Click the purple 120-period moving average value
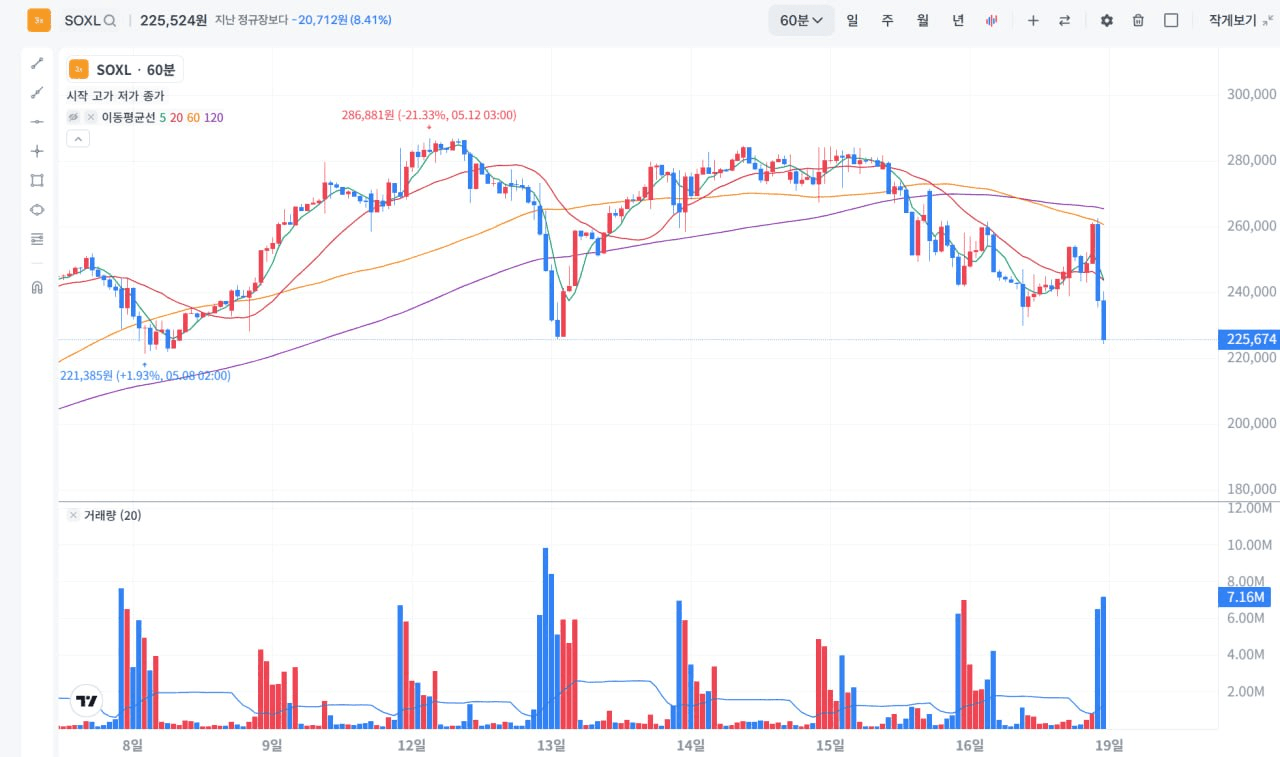Image resolution: width=1280 pixels, height=757 pixels. (x=213, y=117)
